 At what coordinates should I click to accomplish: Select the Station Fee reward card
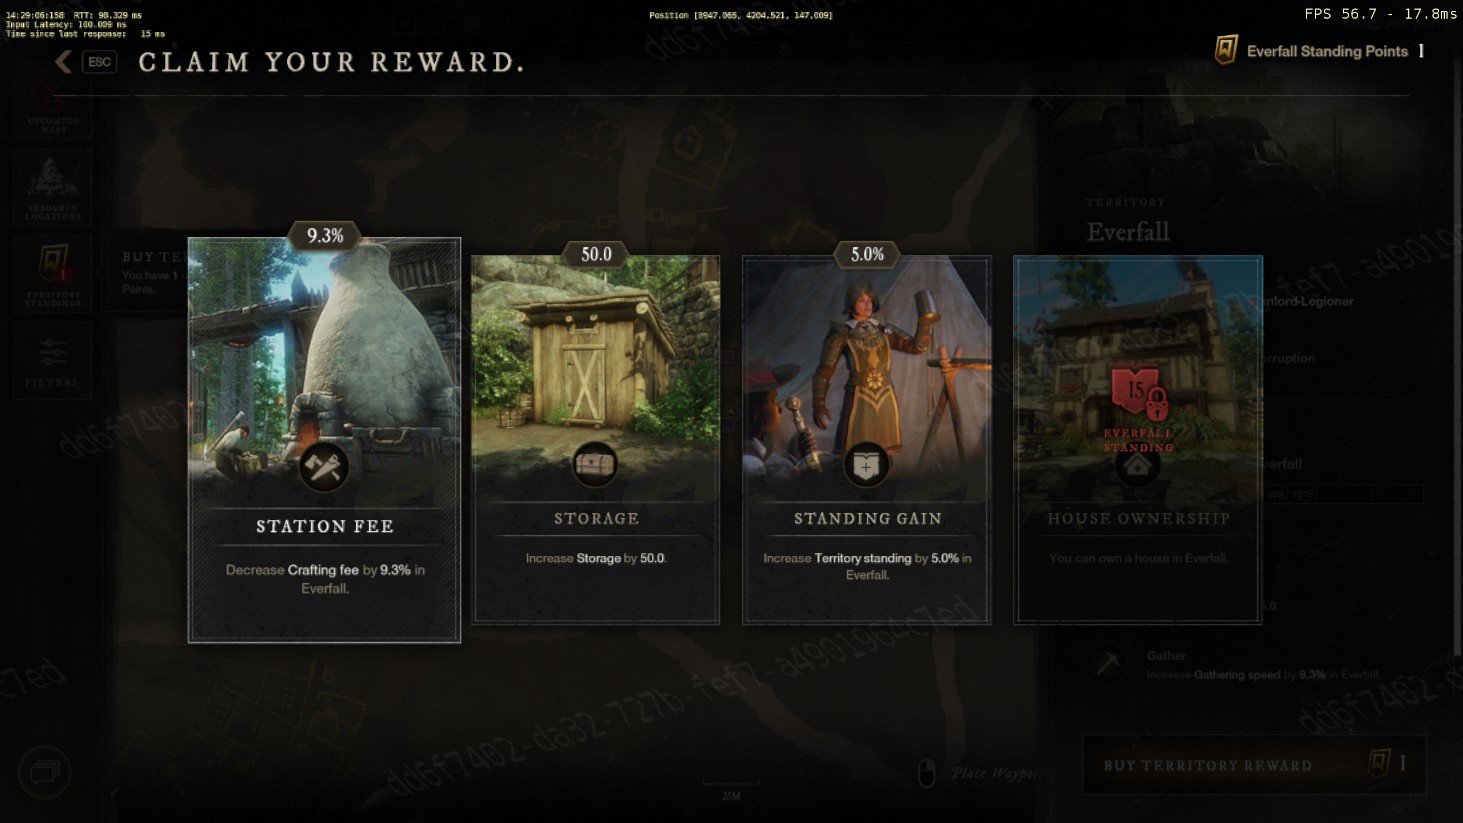(324, 440)
